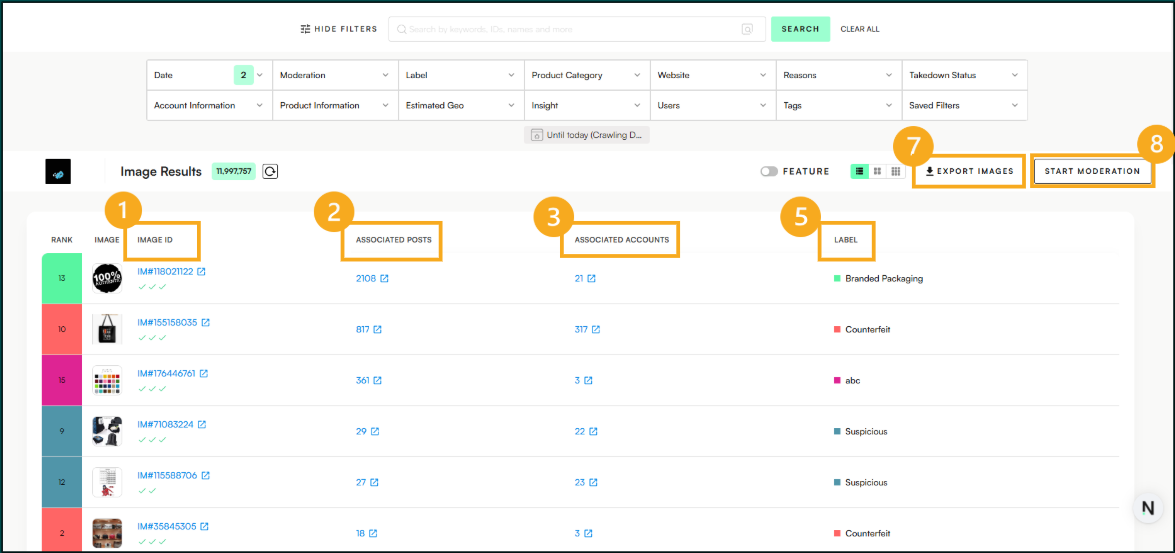The height and width of the screenshot is (553, 1175).
Task: Sort by the IMAGE ID column header
Action: 155,240
